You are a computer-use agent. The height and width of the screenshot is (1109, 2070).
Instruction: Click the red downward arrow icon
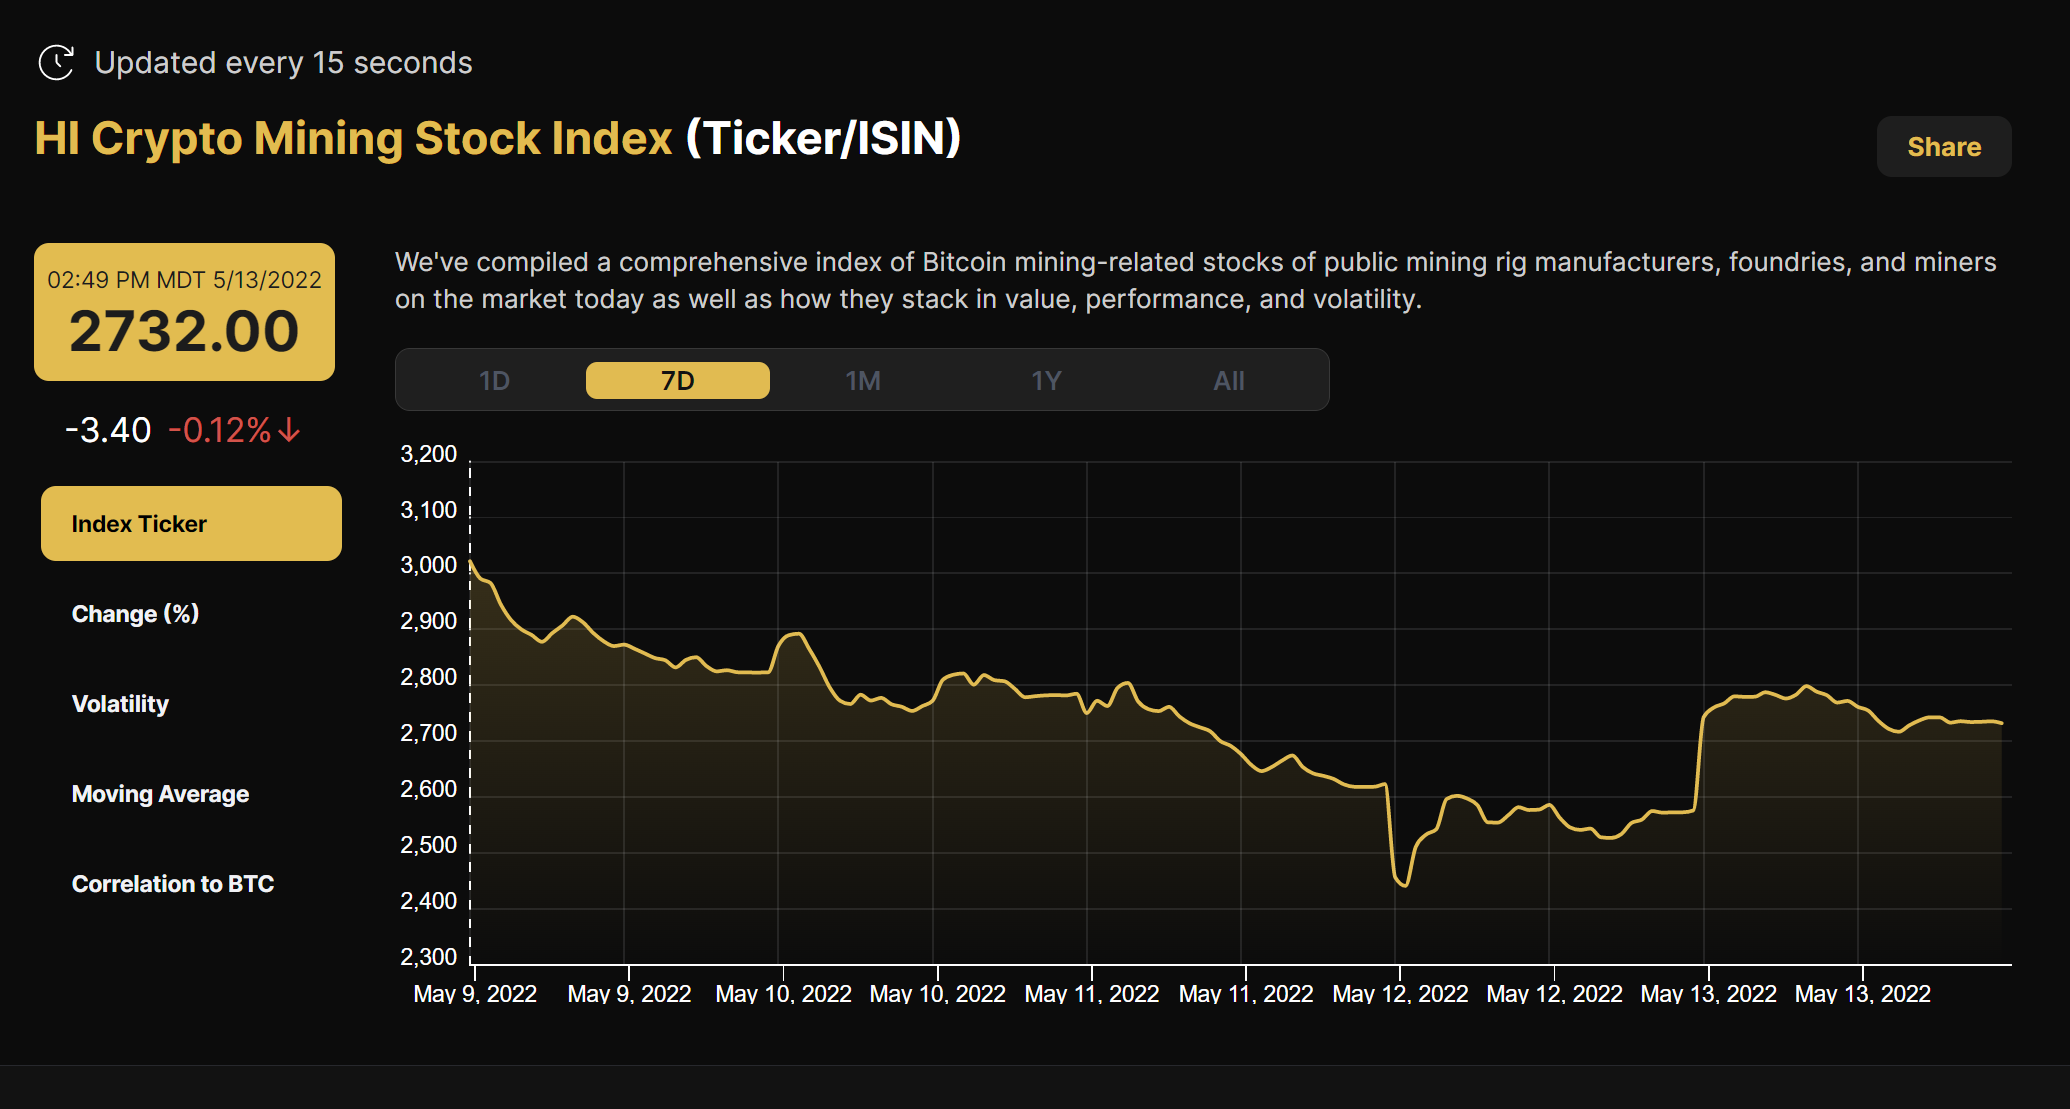(x=288, y=430)
